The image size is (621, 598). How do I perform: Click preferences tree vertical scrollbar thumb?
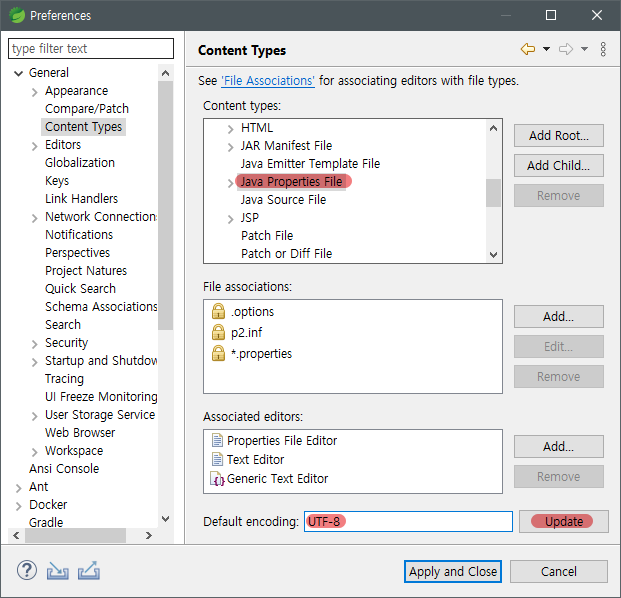pos(165,205)
